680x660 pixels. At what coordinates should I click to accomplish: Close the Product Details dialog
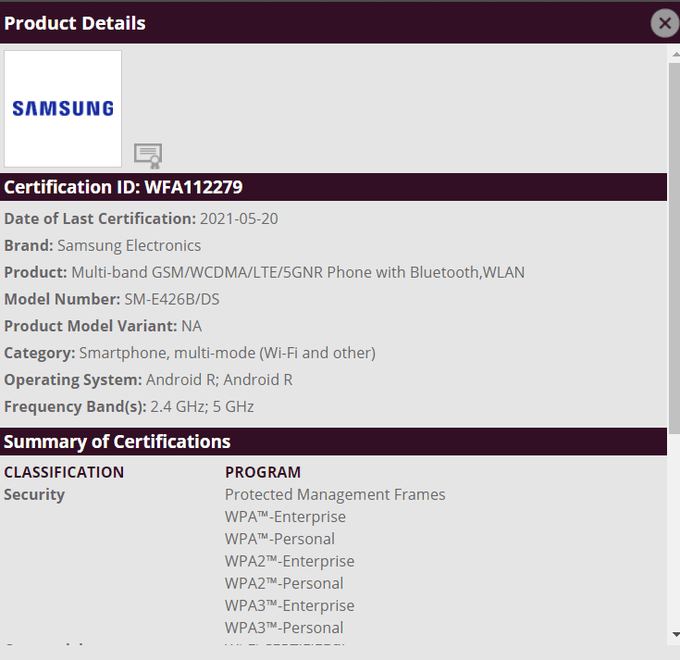pos(664,23)
